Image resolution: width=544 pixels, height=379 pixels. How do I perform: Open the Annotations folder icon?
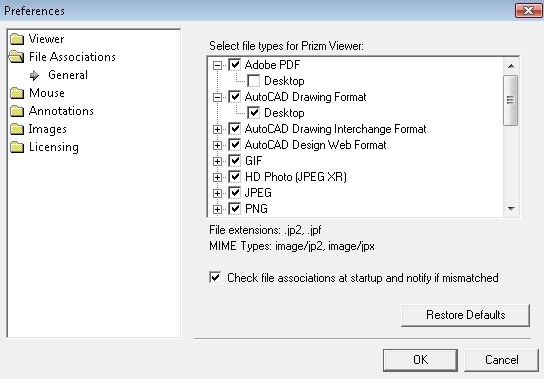click(17, 111)
